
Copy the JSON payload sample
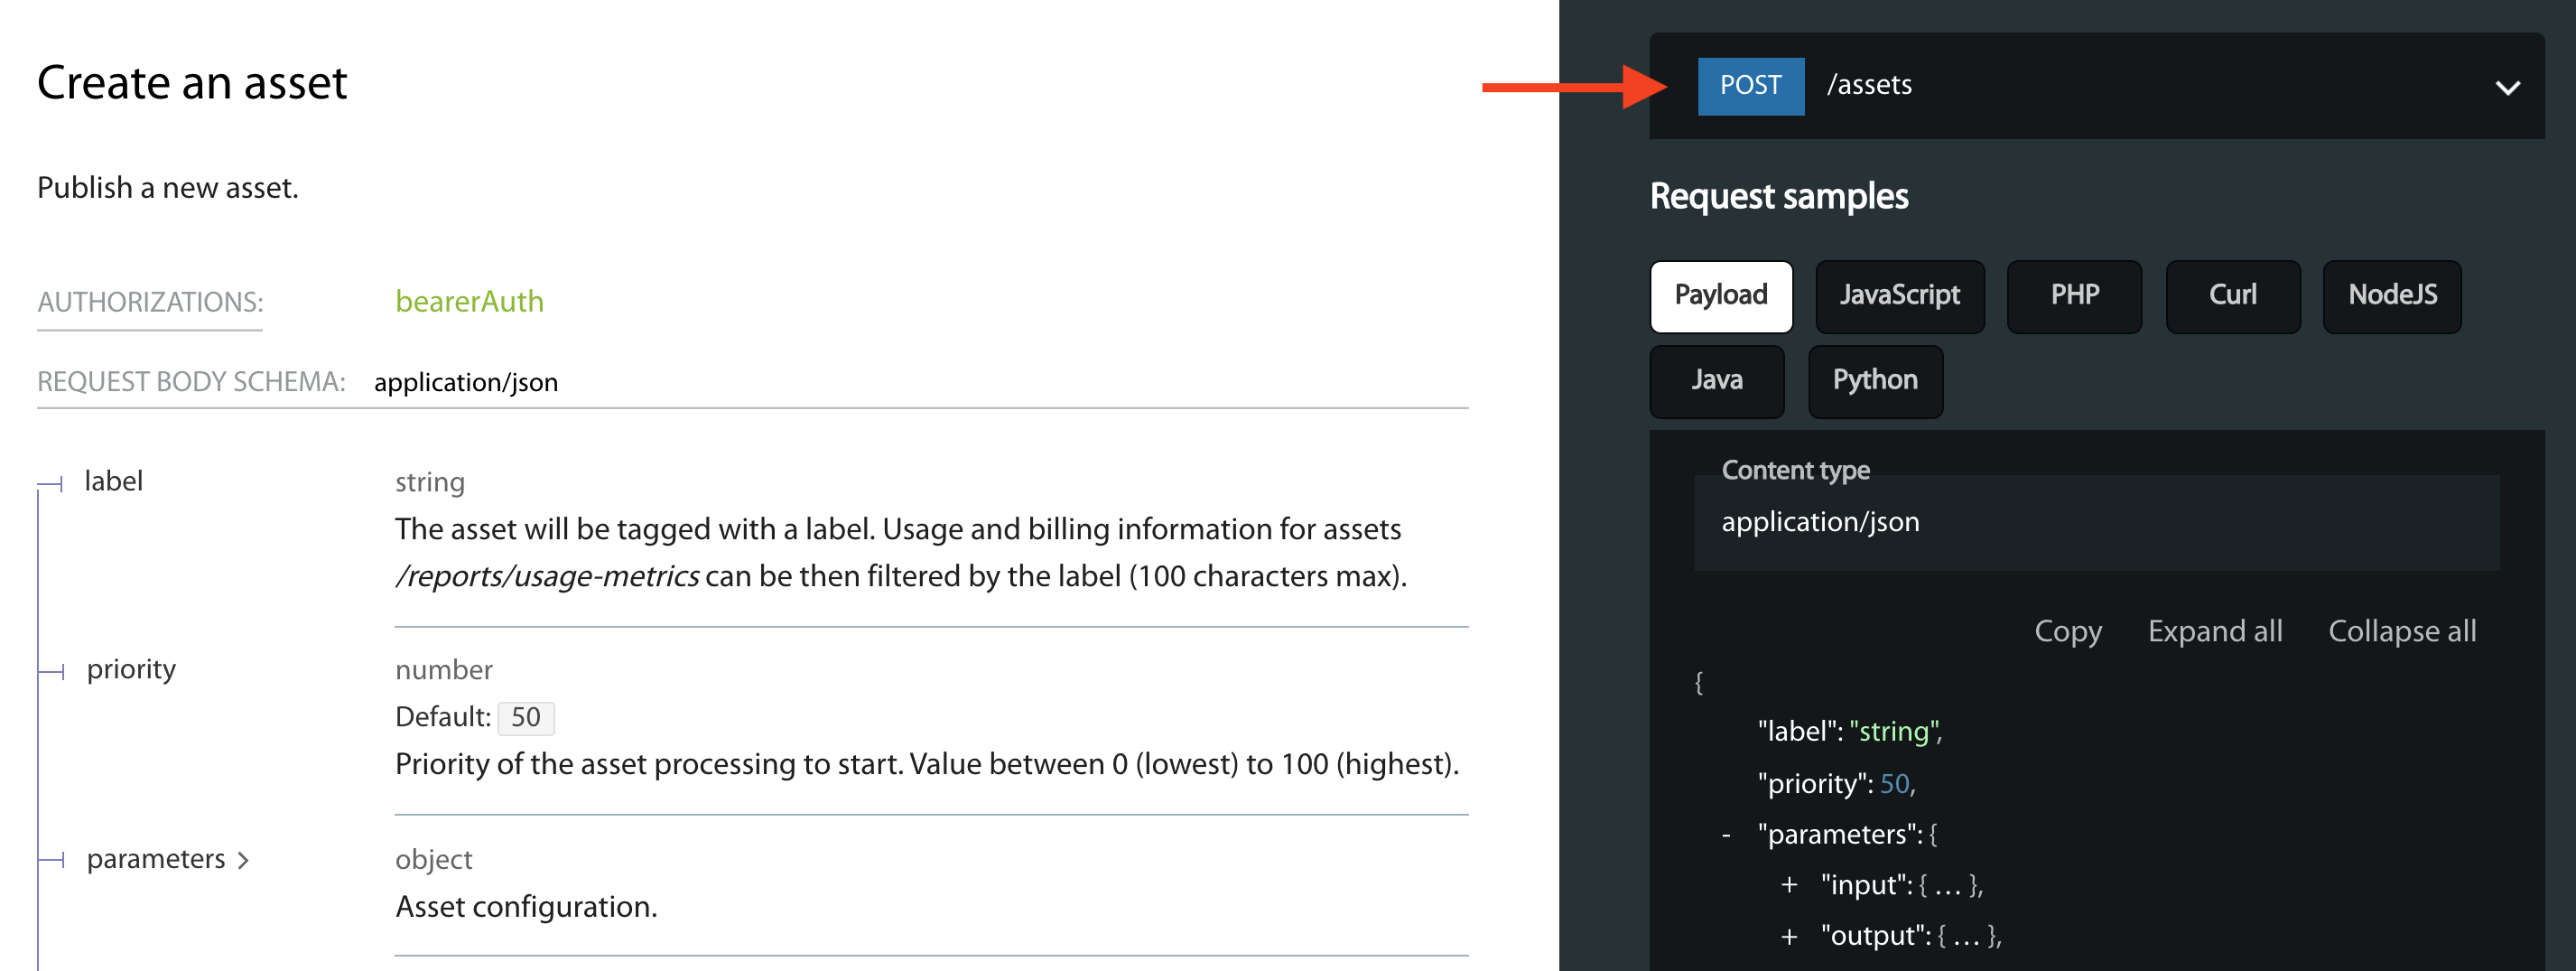(2067, 631)
